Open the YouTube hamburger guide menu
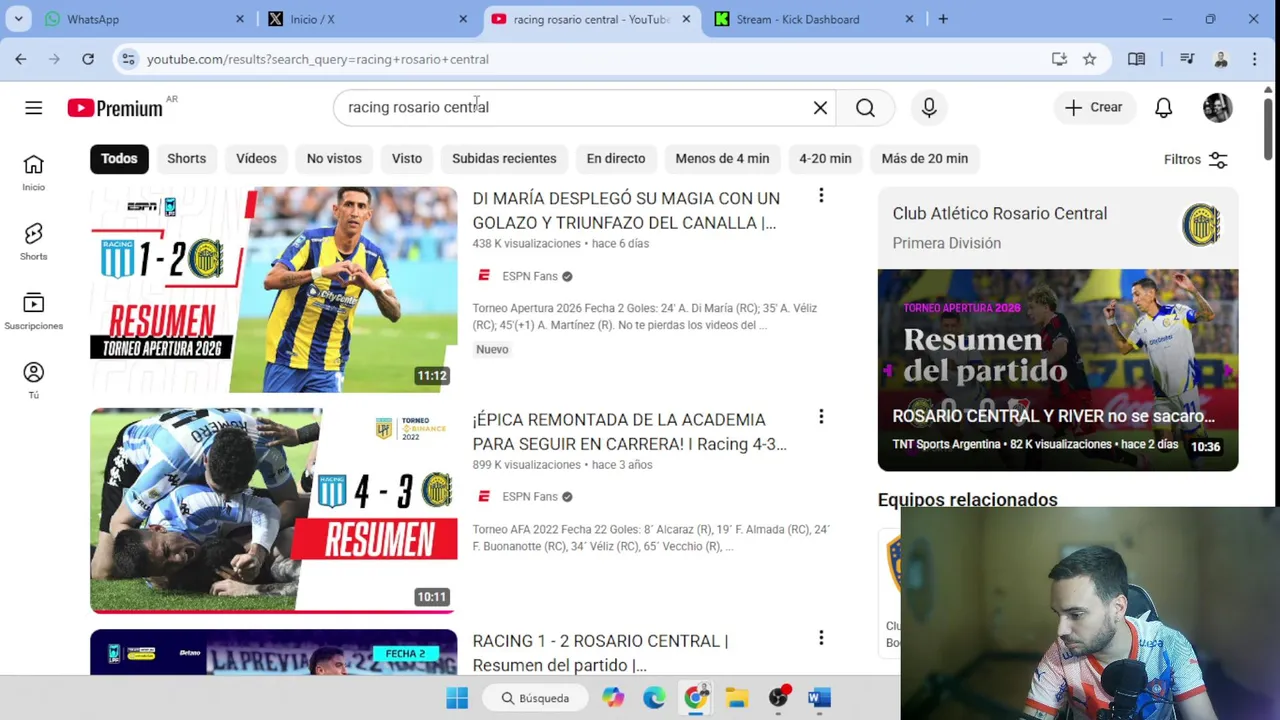Image resolution: width=1280 pixels, height=720 pixels. tap(34, 108)
